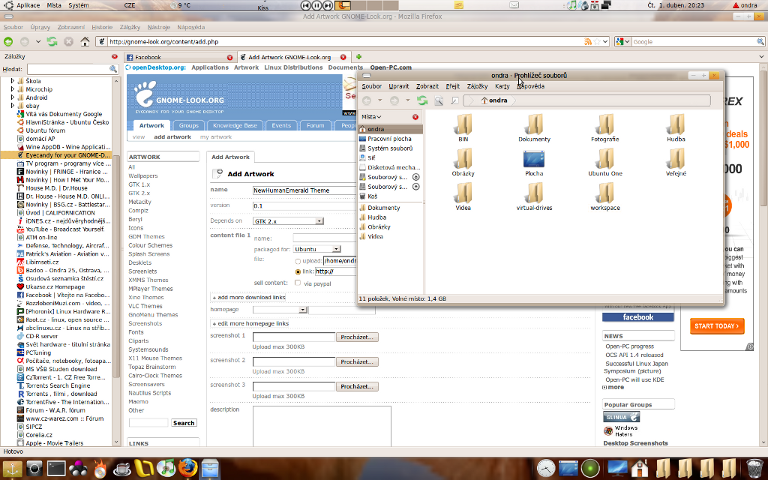This screenshot has height=480, width=768.
Task: Open Místa side pane selector dropdown
Action: [371, 117]
